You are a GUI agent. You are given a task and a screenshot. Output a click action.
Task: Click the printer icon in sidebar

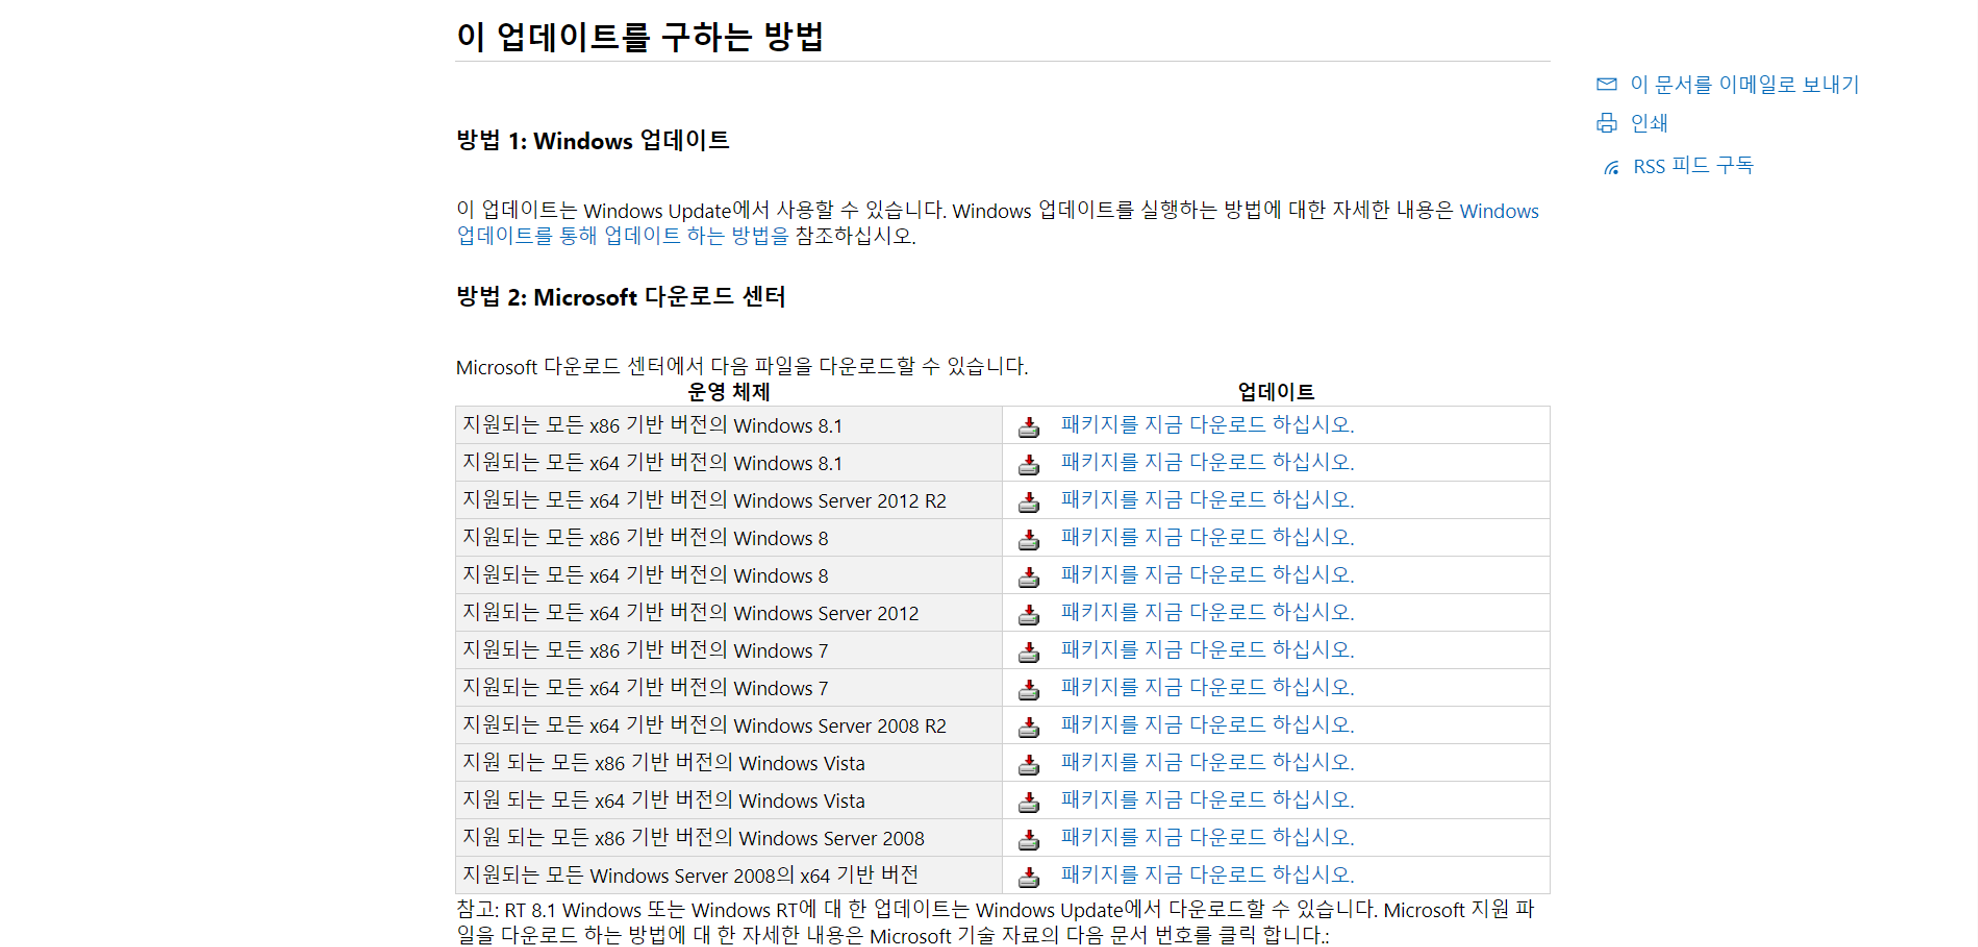[x=1607, y=123]
